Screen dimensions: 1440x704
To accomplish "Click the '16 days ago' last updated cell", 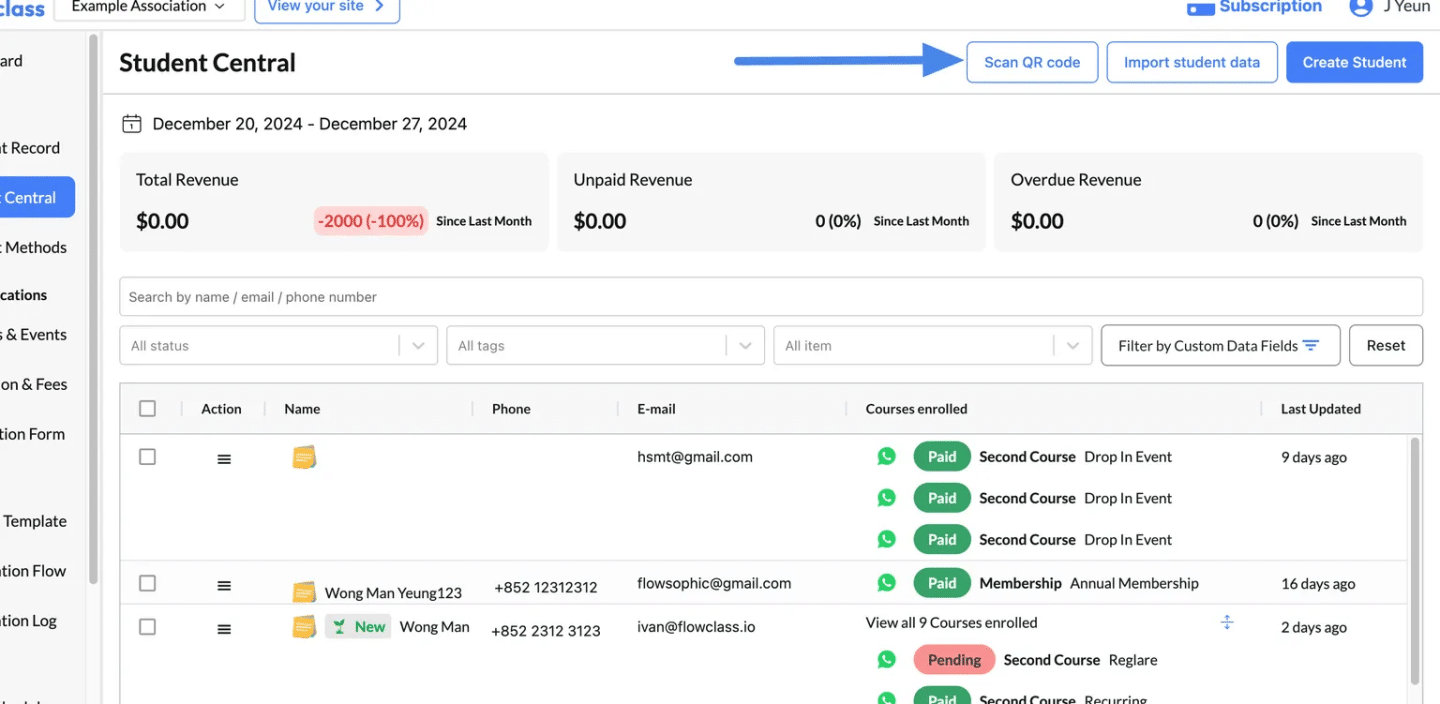I will [x=1318, y=584].
